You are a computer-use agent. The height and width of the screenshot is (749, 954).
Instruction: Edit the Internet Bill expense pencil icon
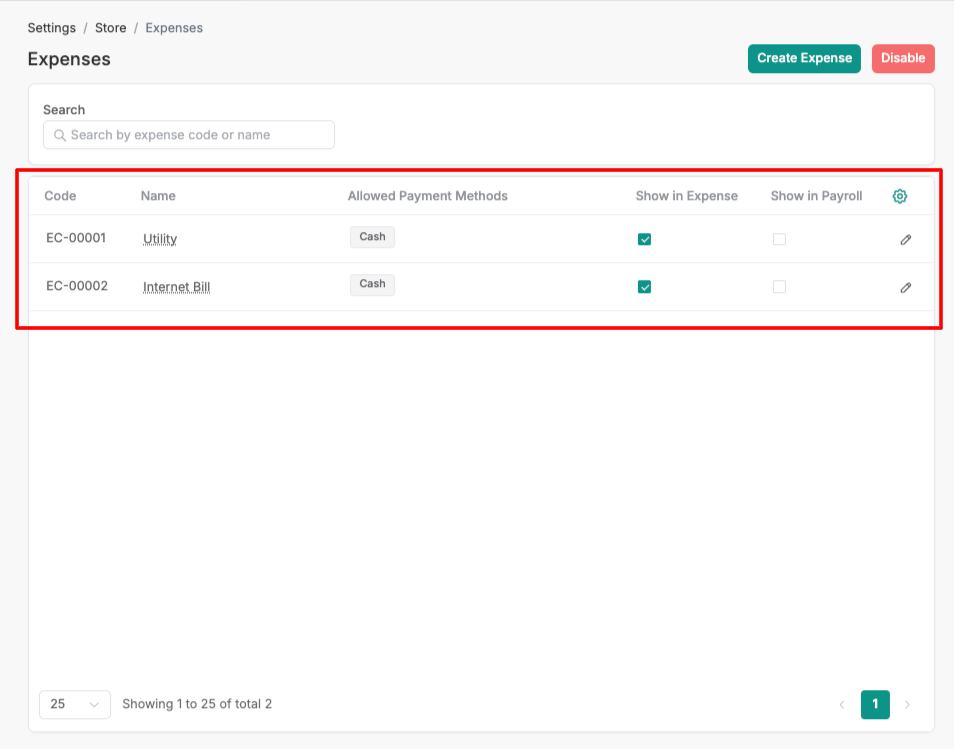905,287
